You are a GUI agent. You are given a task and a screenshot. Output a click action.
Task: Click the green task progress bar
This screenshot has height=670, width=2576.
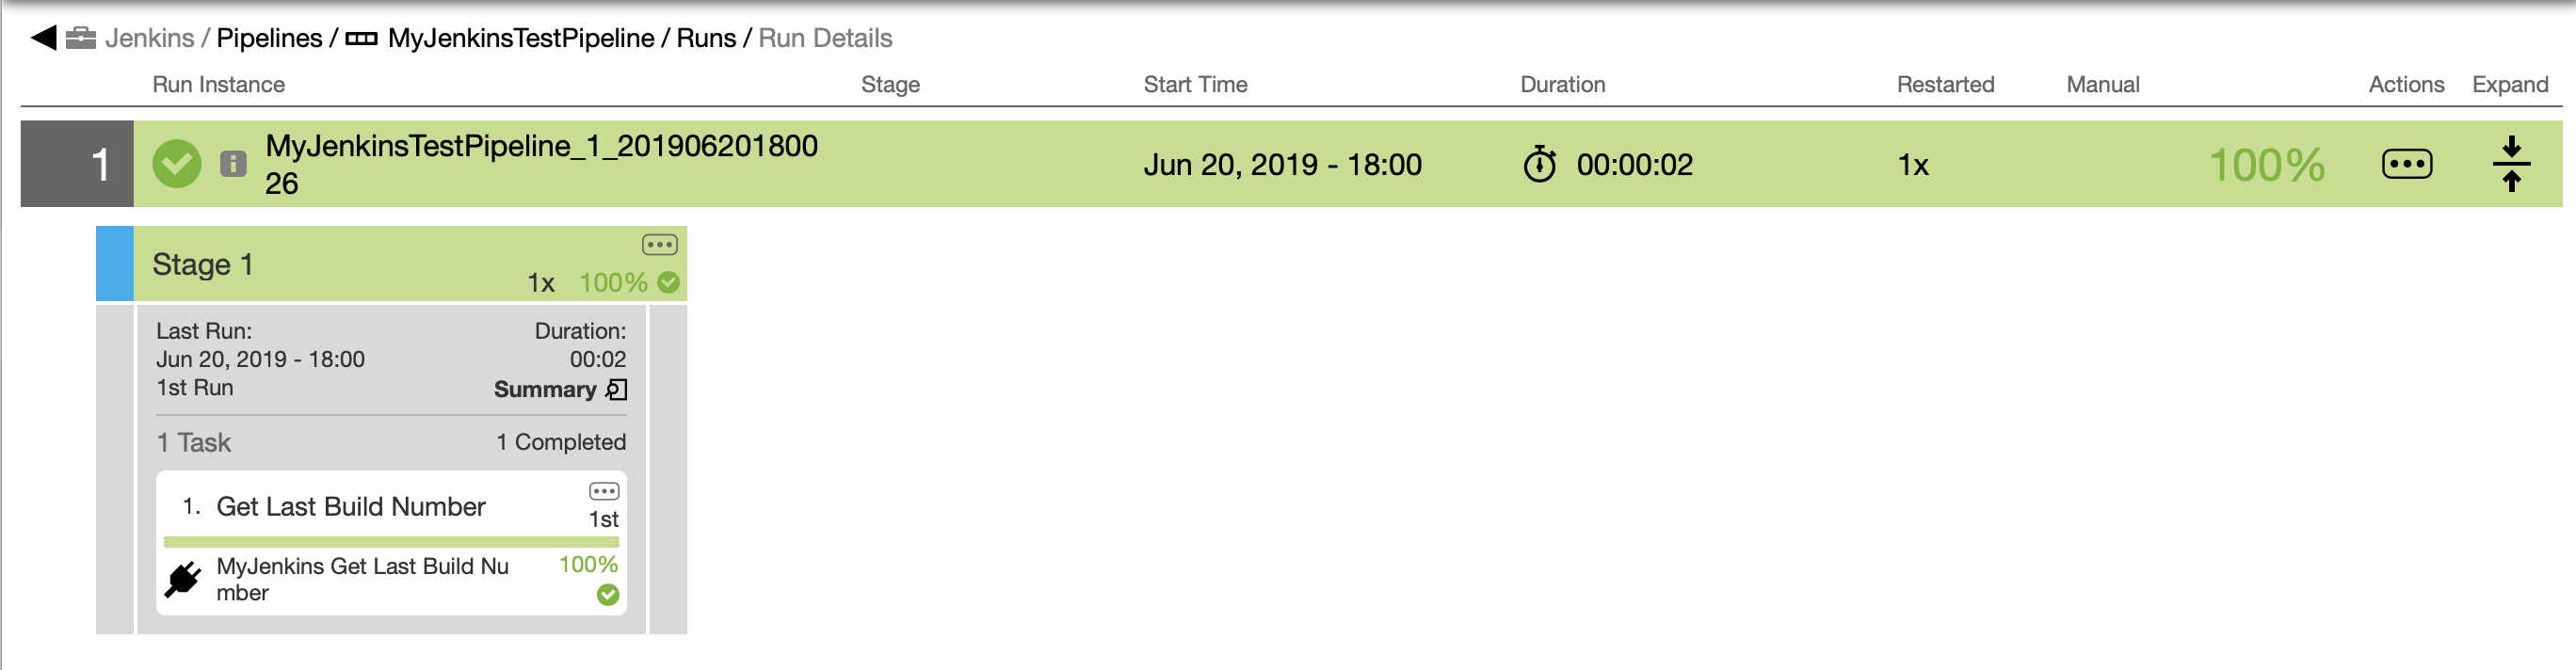tap(391, 542)
